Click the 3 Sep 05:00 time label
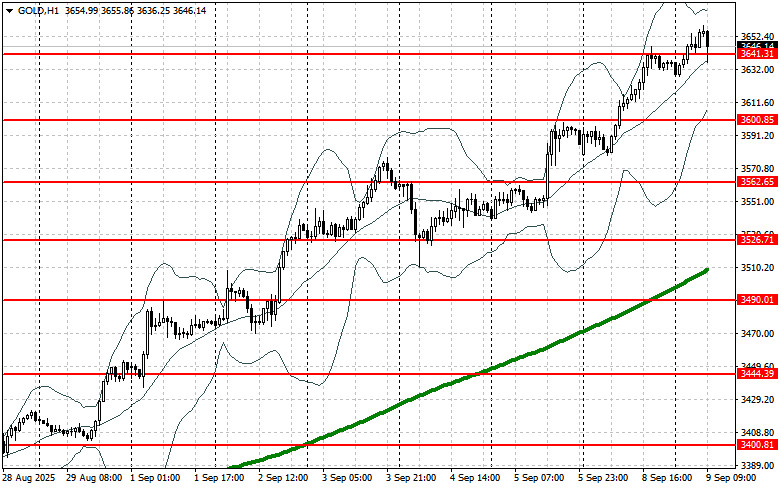The image size is (781, 489). point(347,478)
